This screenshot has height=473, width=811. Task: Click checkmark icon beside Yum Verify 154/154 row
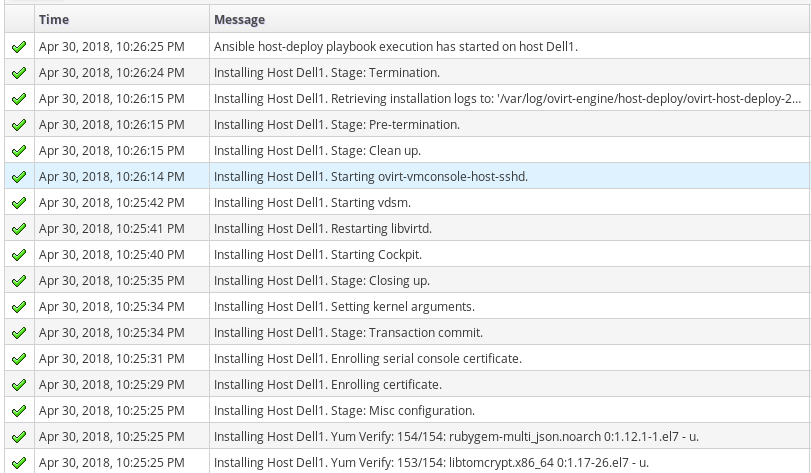pos(19,437)
